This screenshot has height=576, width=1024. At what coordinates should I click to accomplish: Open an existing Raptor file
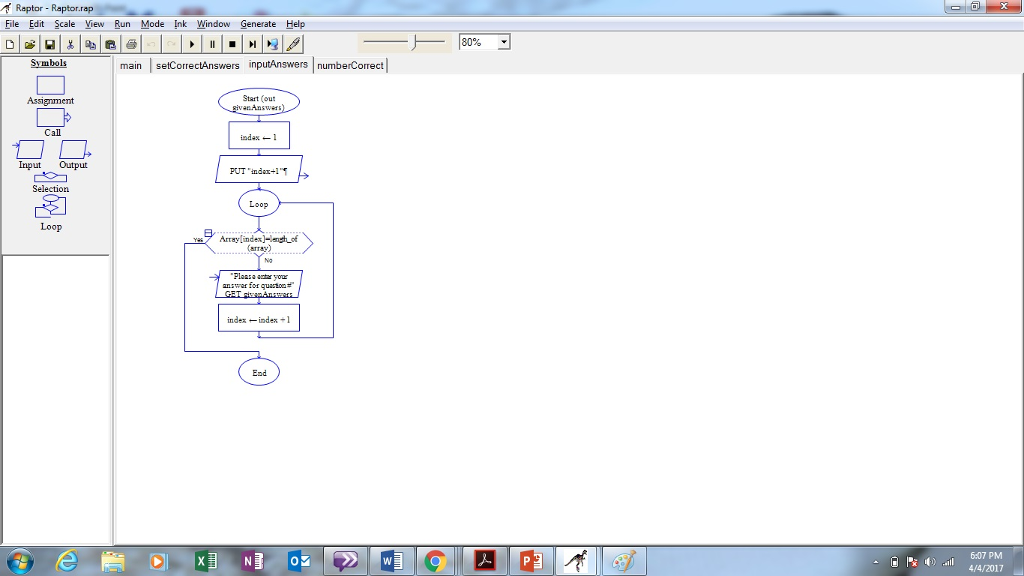28,43
